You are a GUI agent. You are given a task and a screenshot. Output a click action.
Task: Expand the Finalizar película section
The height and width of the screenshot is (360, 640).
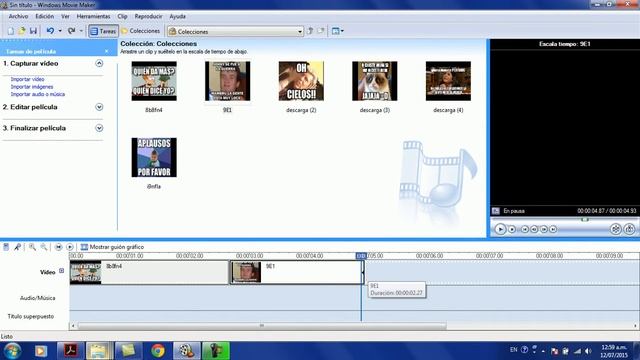tap(99, 128)
